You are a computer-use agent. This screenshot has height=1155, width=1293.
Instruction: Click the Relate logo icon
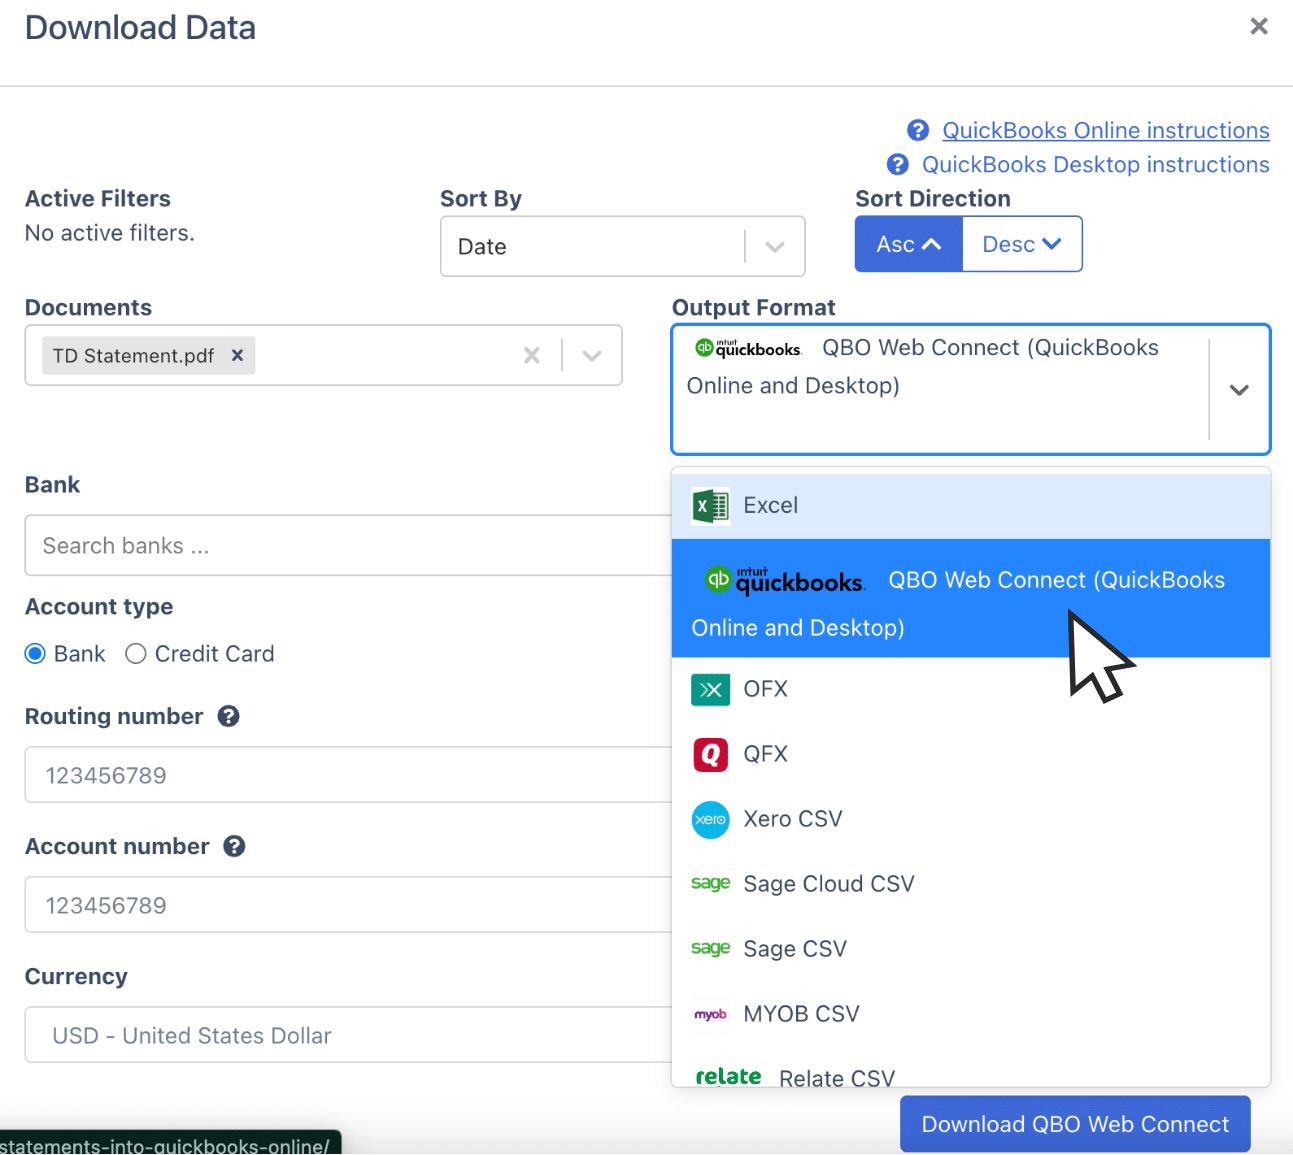pos(728,1077)
